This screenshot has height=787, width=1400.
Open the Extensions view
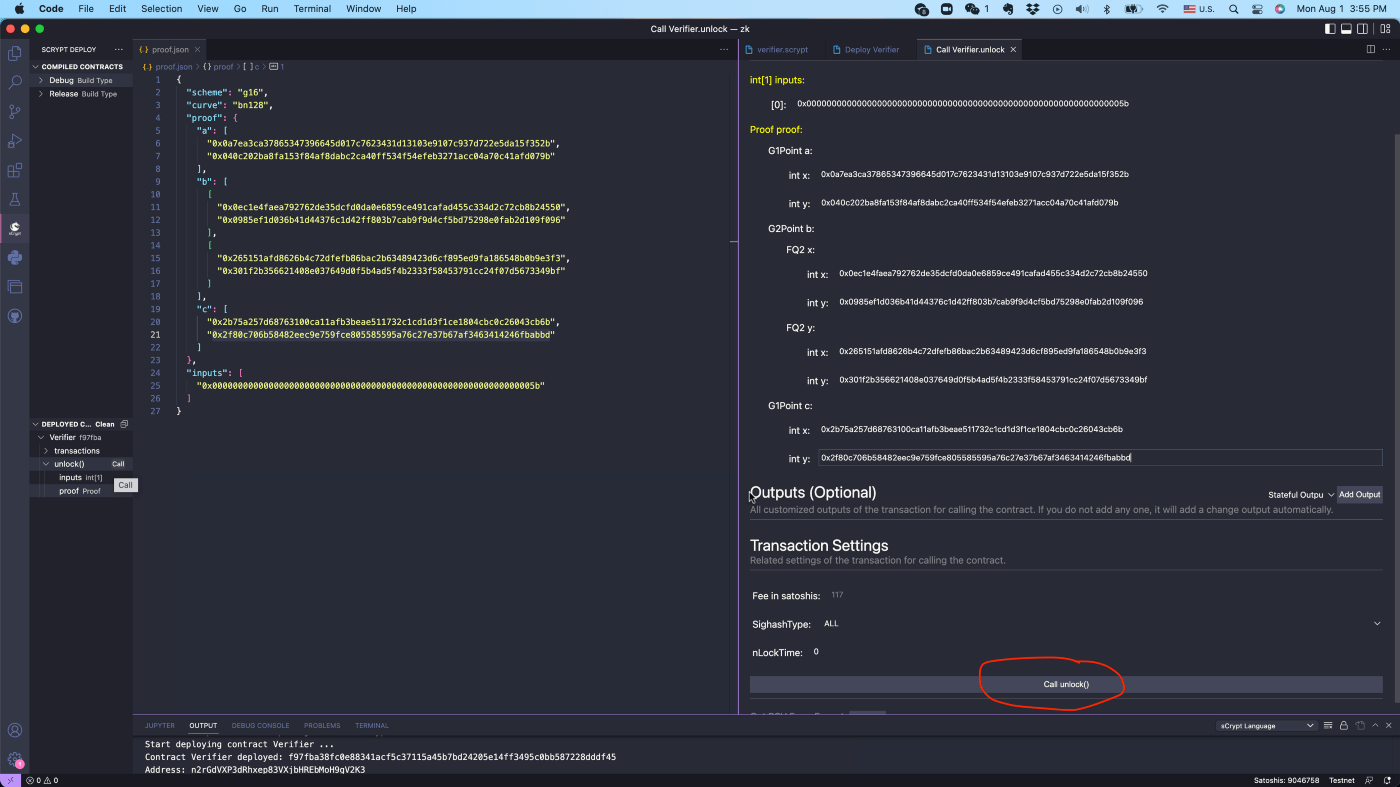click(x=15, y=170)
